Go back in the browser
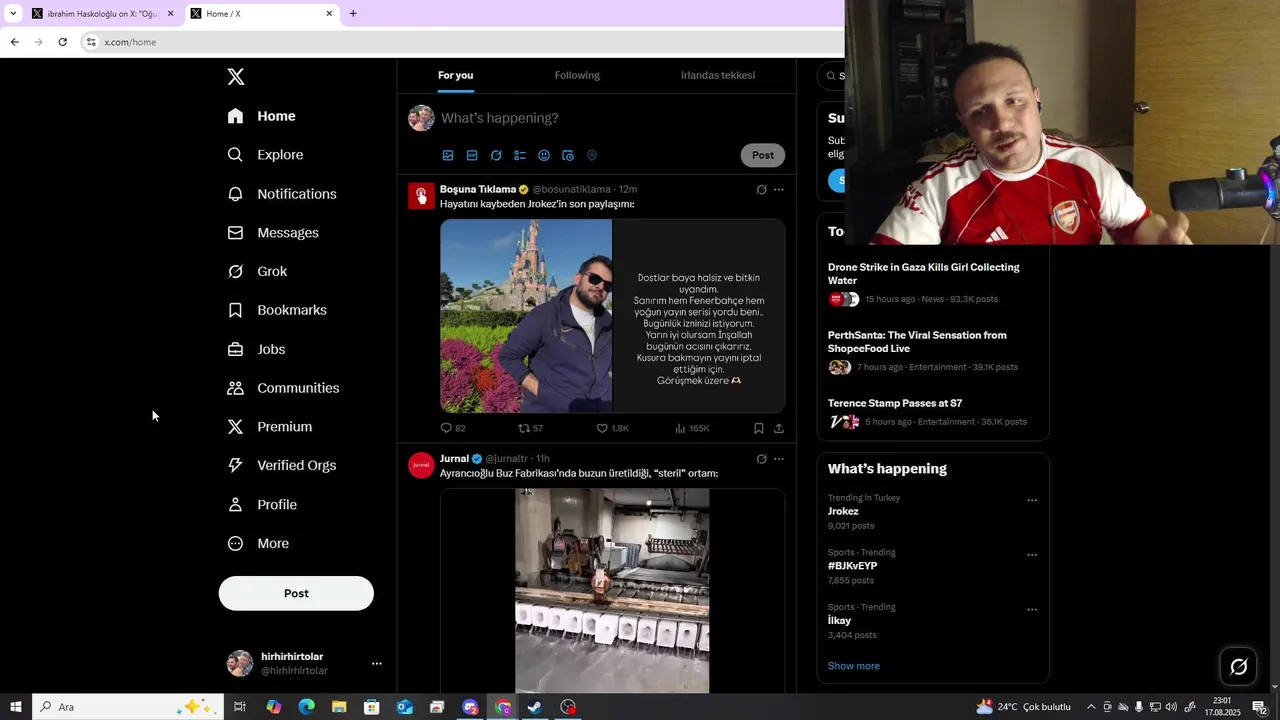This screenshot has height=720, width=1280. tap(14, 42)
